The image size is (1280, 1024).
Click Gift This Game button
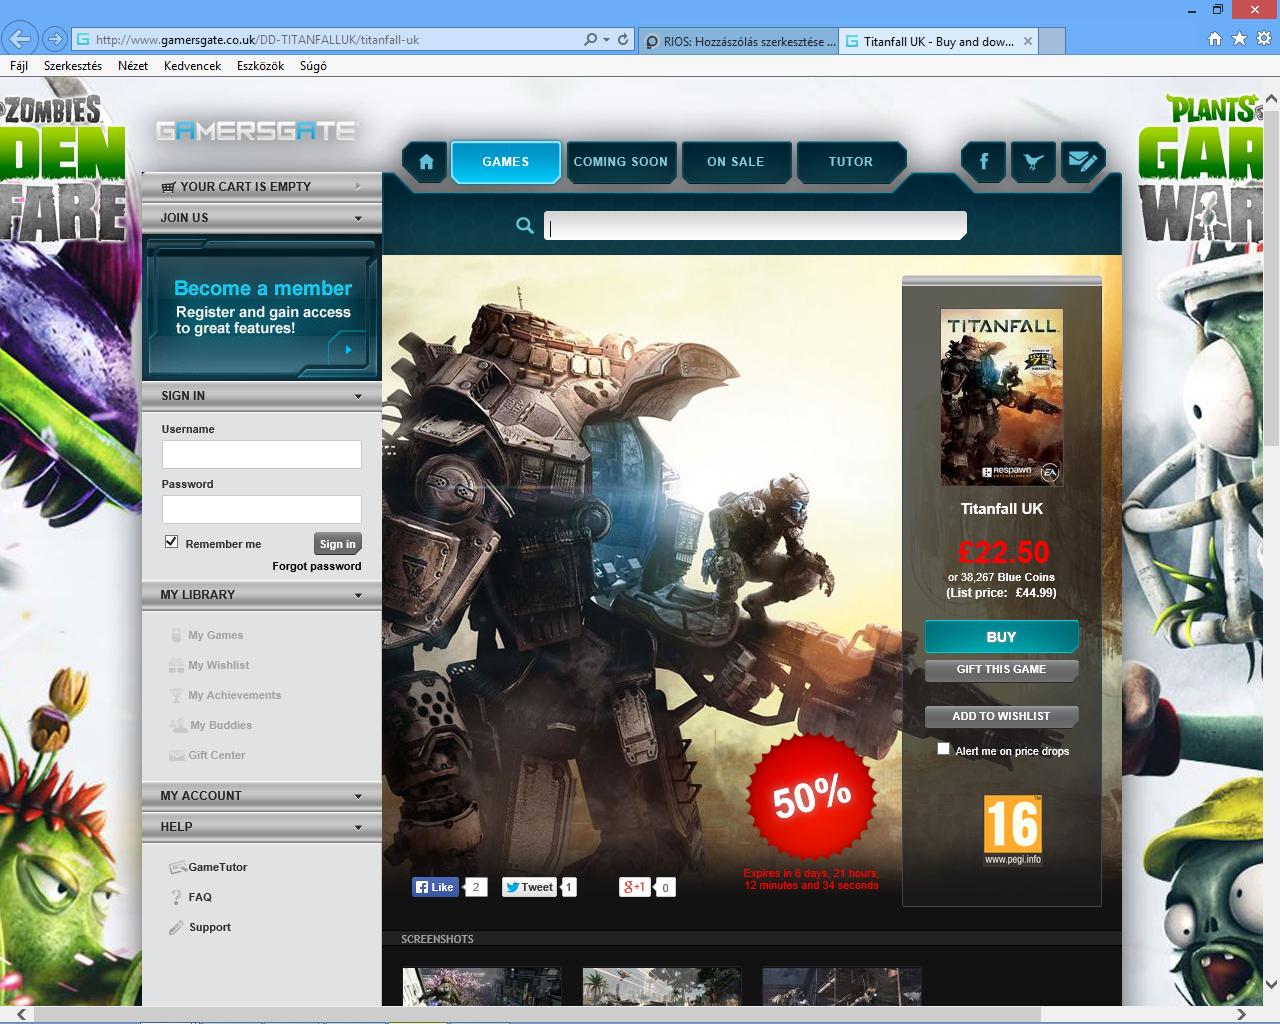pyautogui.click(x=1002, y=670)
